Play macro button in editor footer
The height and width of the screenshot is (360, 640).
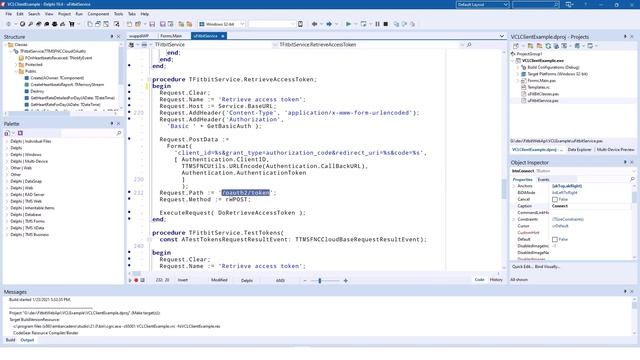130,280
